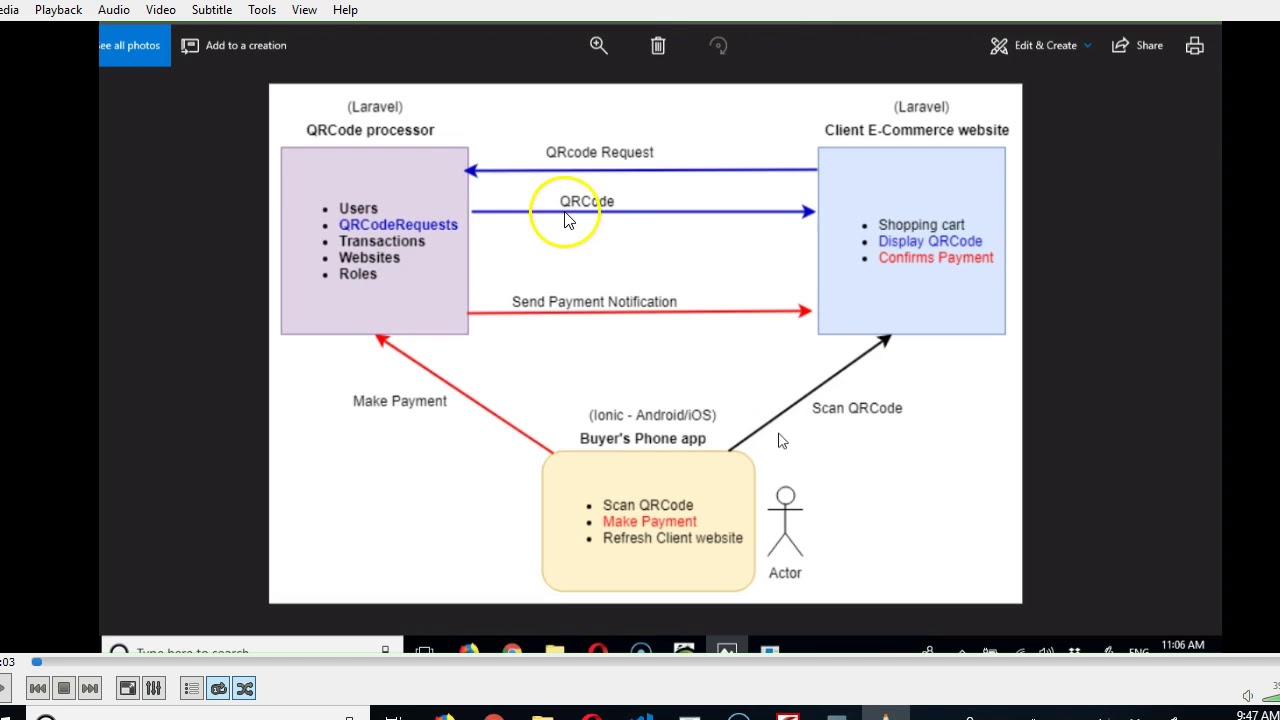Image resolution: width=1280 pixels, height=720 pixels.
Task: Toggle the shuffle random button
Action: pos(244,688)
